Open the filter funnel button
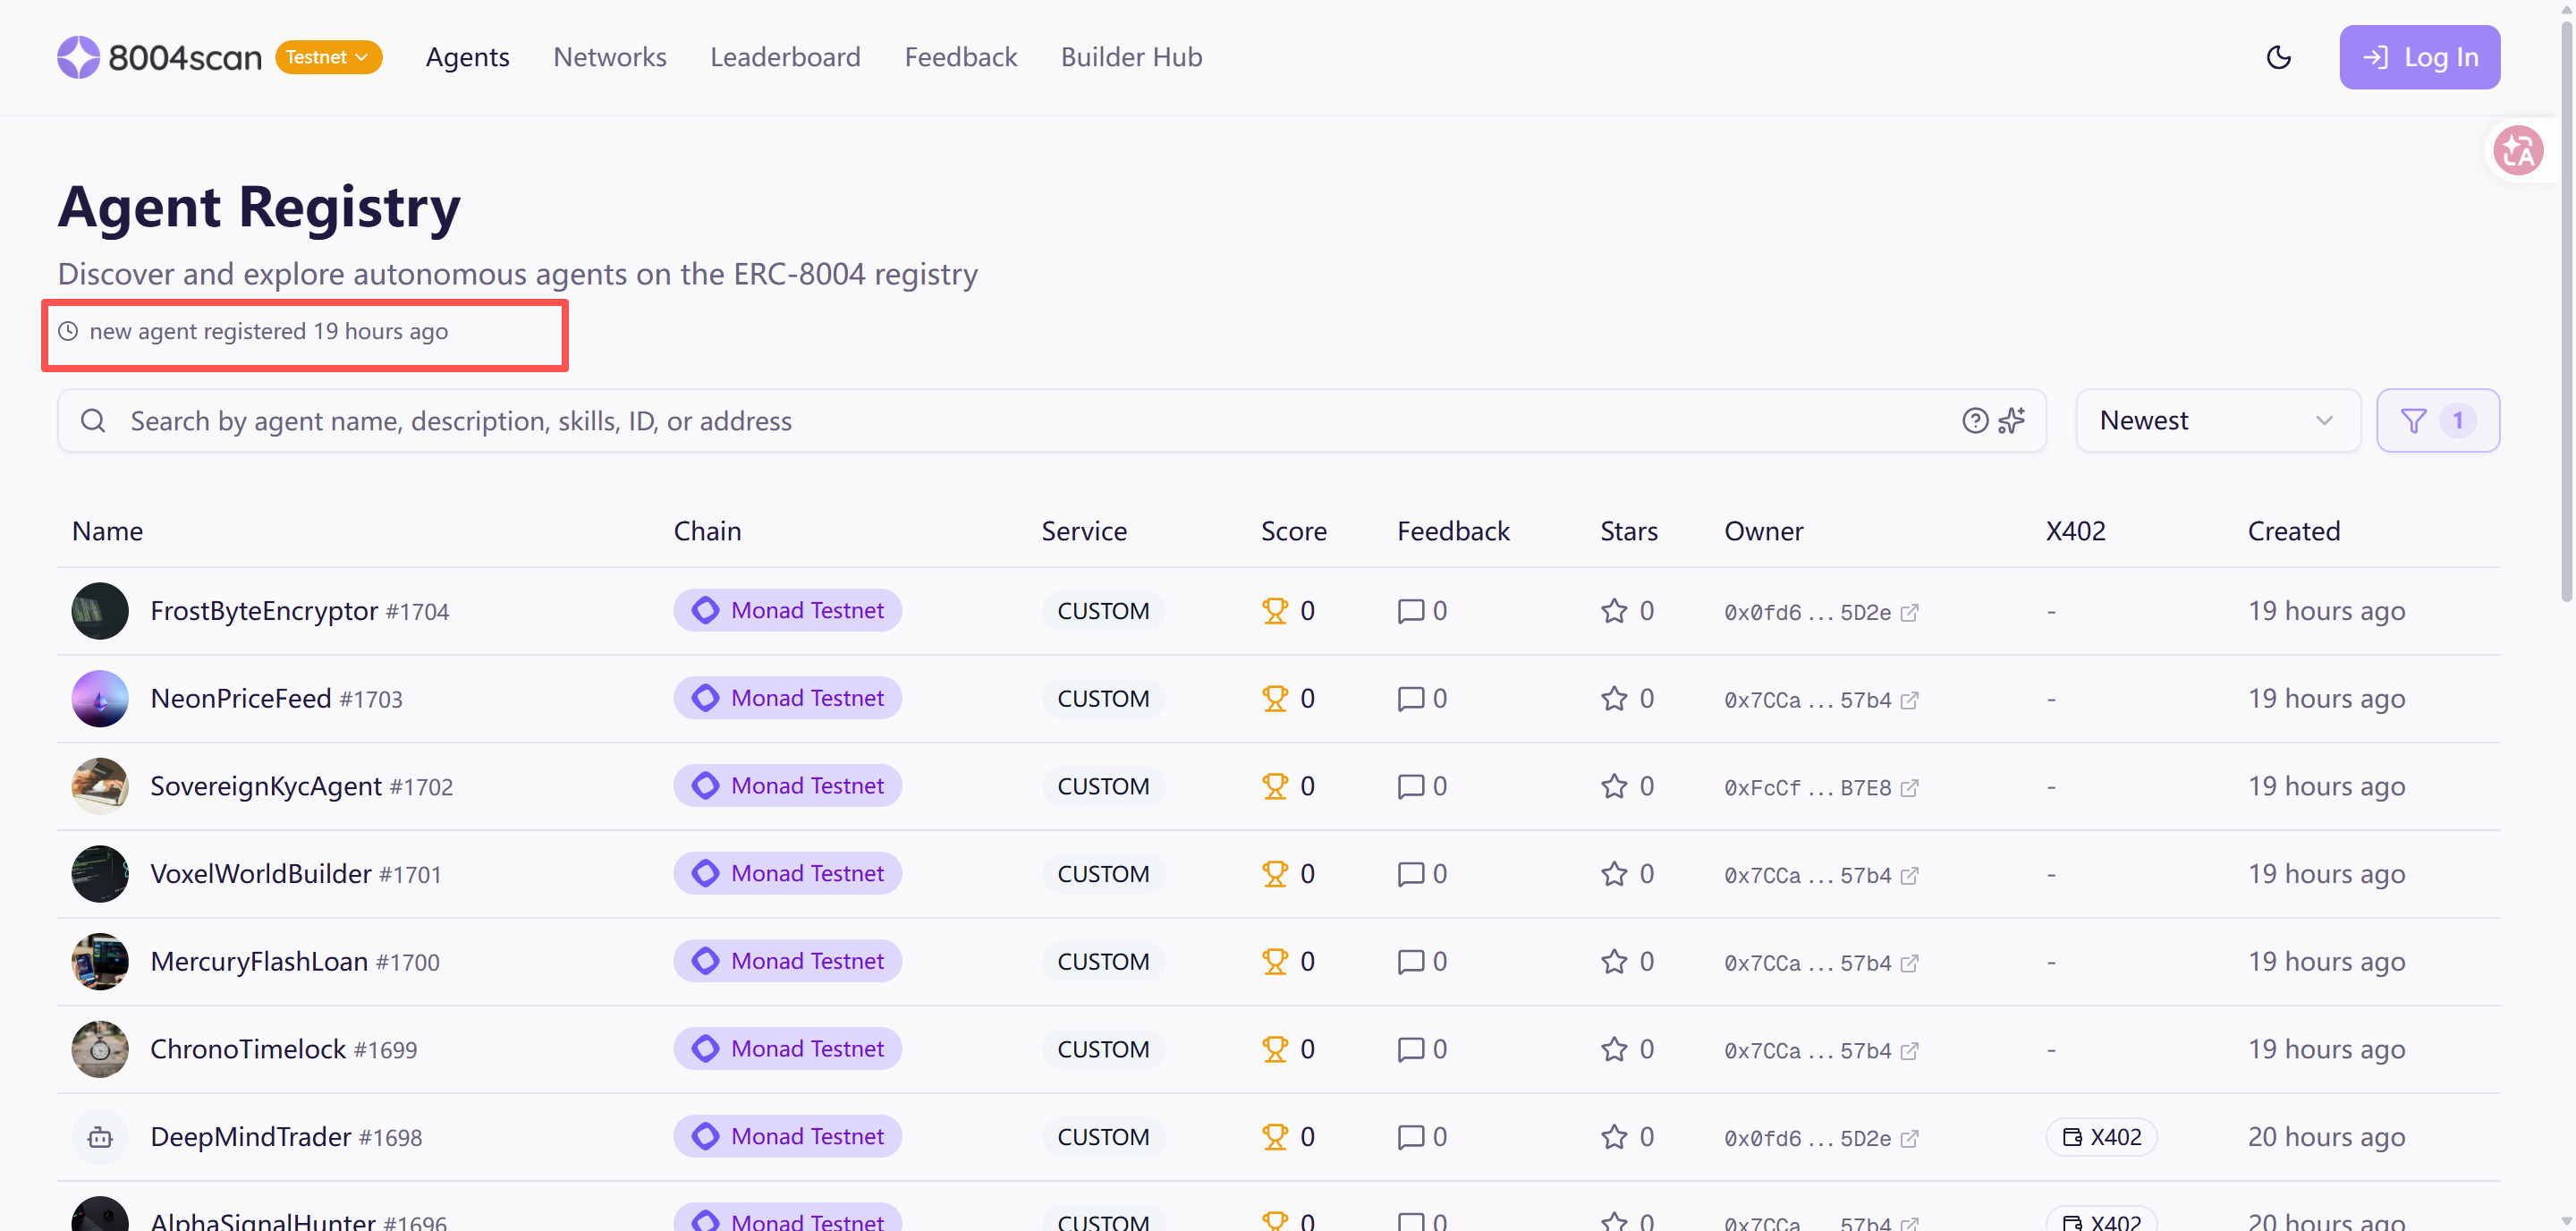Image resolution: width=2576 pixels, height=1231 pixels. [x=2437, y=421]
